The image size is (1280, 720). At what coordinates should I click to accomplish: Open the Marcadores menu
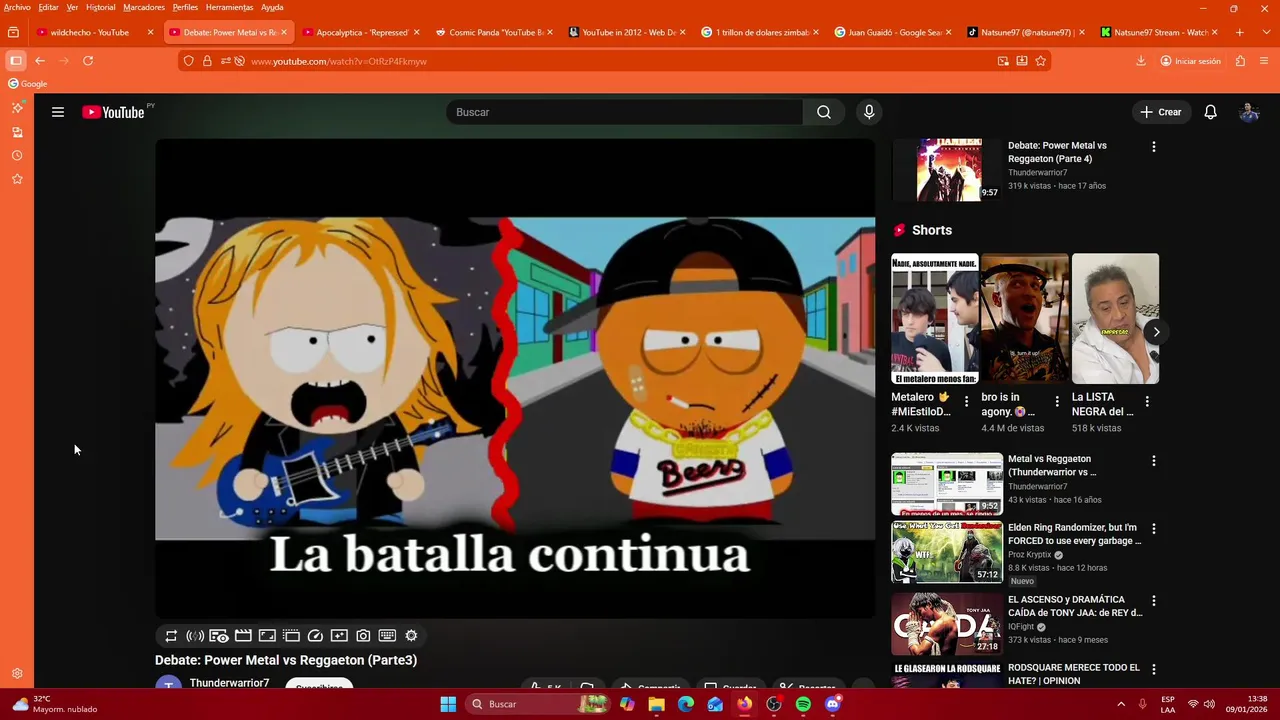click(x=144, y=7)
